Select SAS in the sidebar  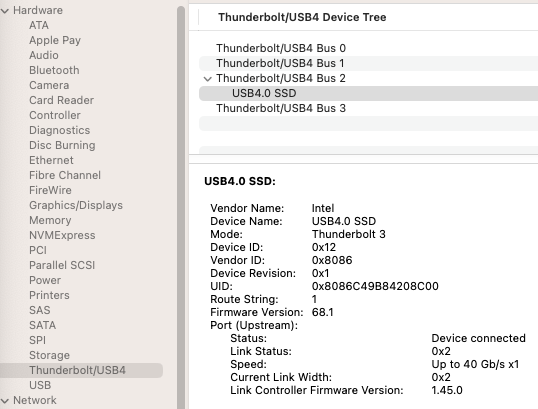tap(40, 310)
